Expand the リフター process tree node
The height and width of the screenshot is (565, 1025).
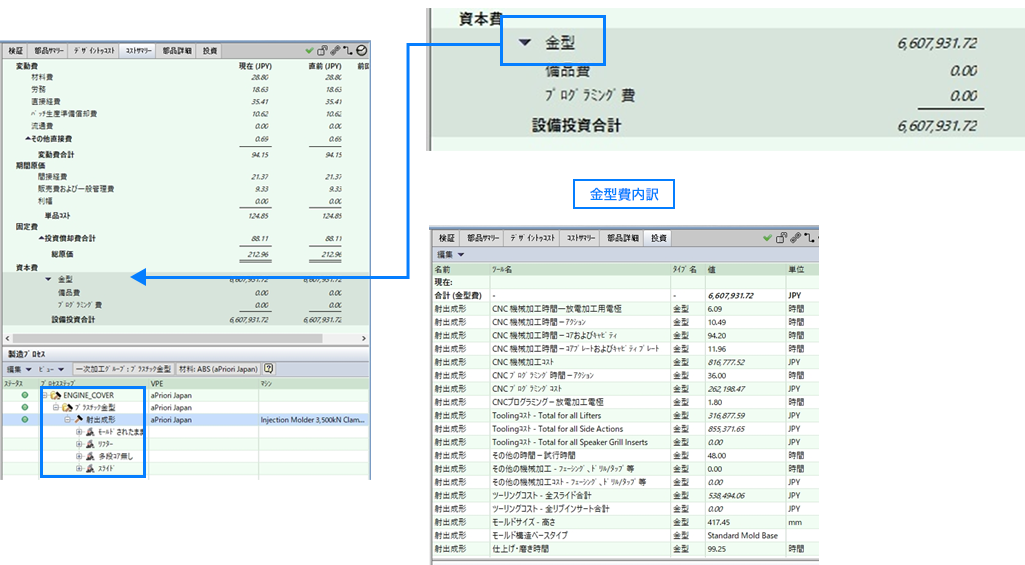79,444
